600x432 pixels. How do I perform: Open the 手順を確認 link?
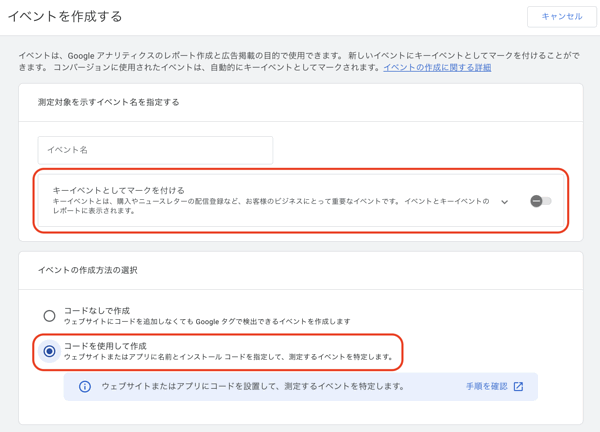[486, 386]
